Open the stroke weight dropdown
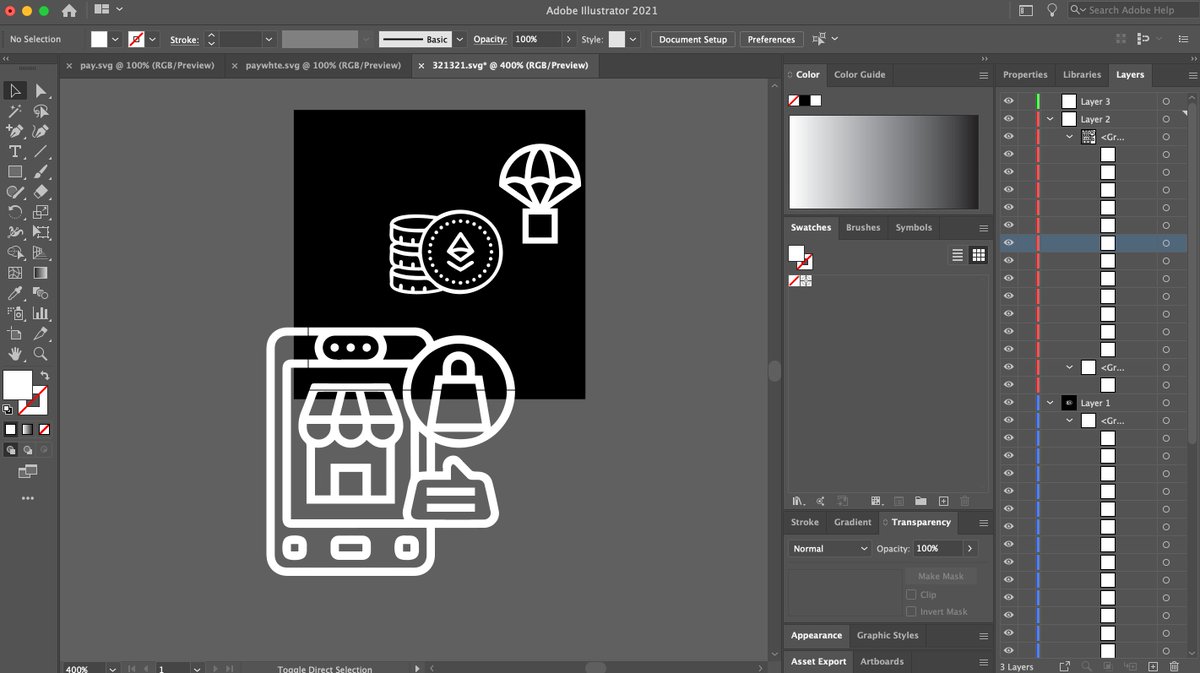The image size is (1200, 673). pos(269,39)
